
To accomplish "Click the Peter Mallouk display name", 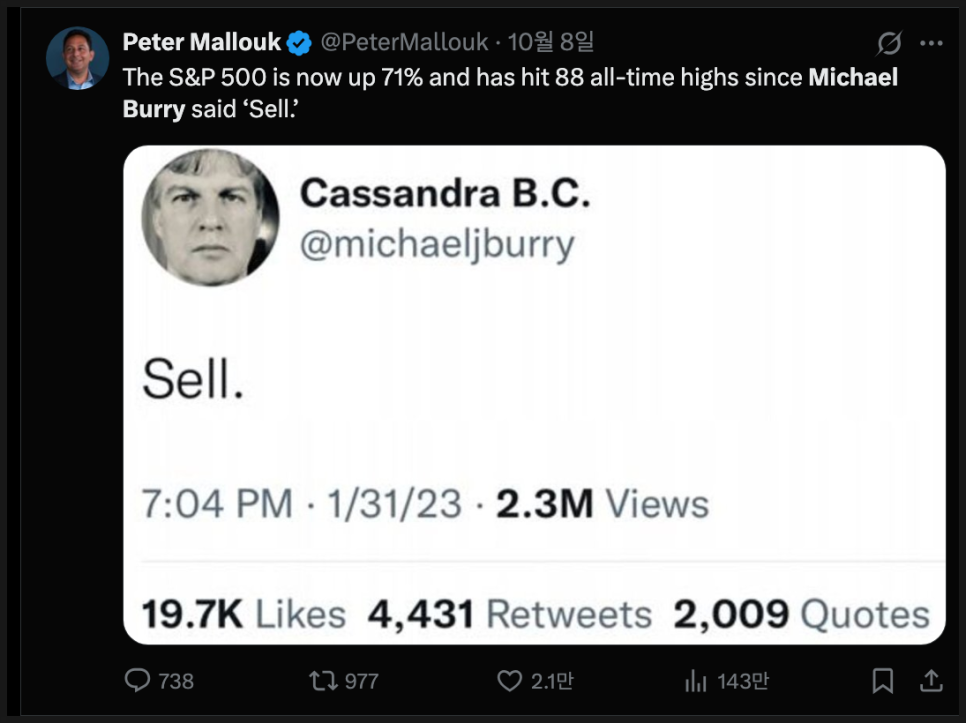I will click(202, 42).
